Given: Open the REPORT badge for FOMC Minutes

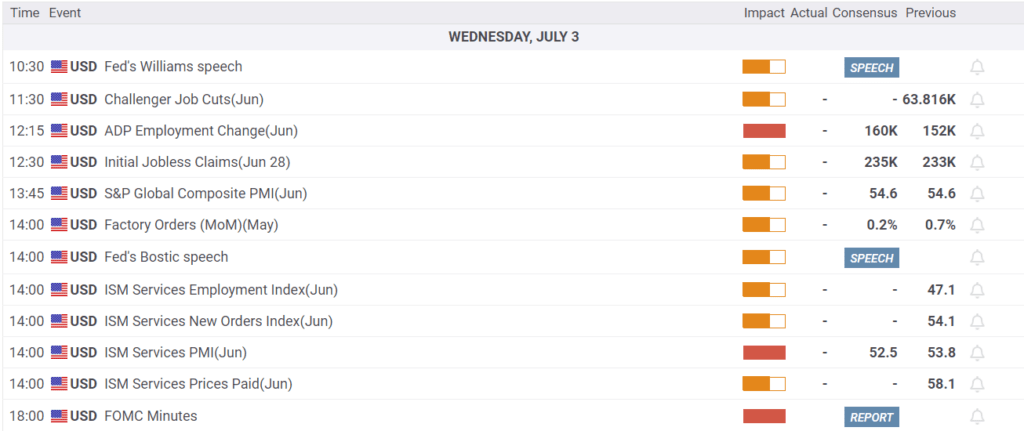Looking at the screenshot, I should (x=871, y=417).
